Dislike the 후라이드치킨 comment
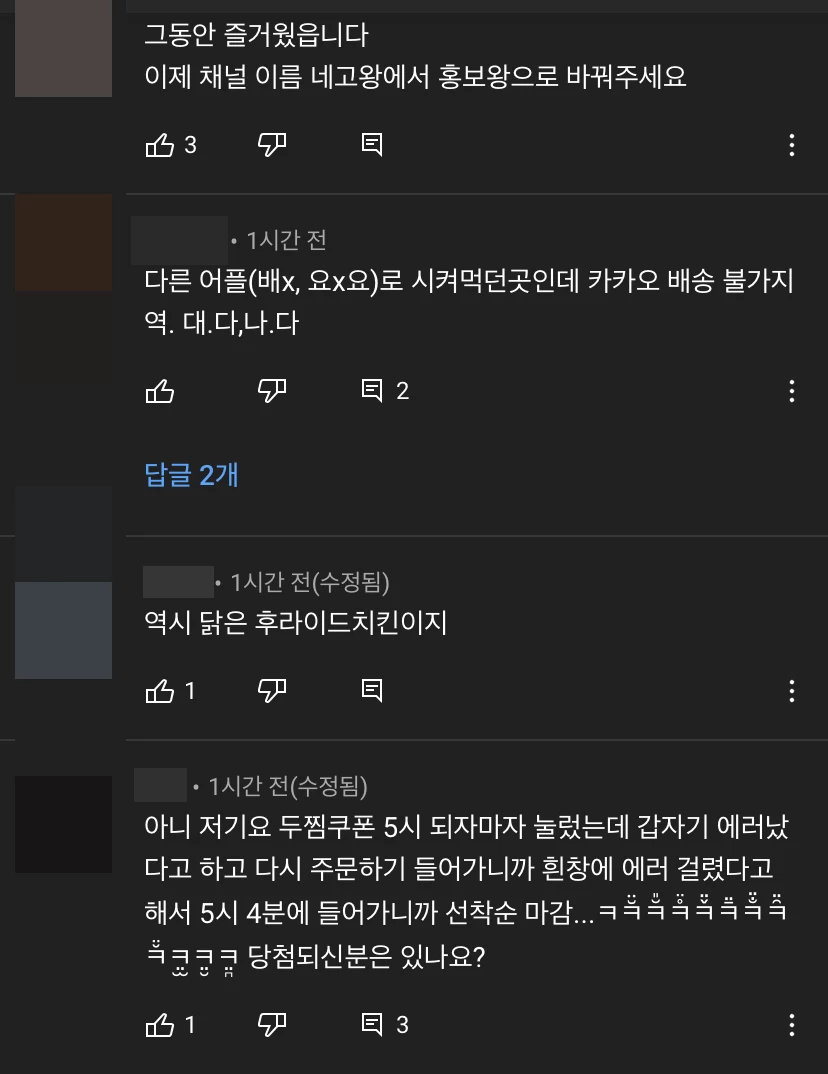This screenshot has height=1074, width=828. (x=272, y=691)
